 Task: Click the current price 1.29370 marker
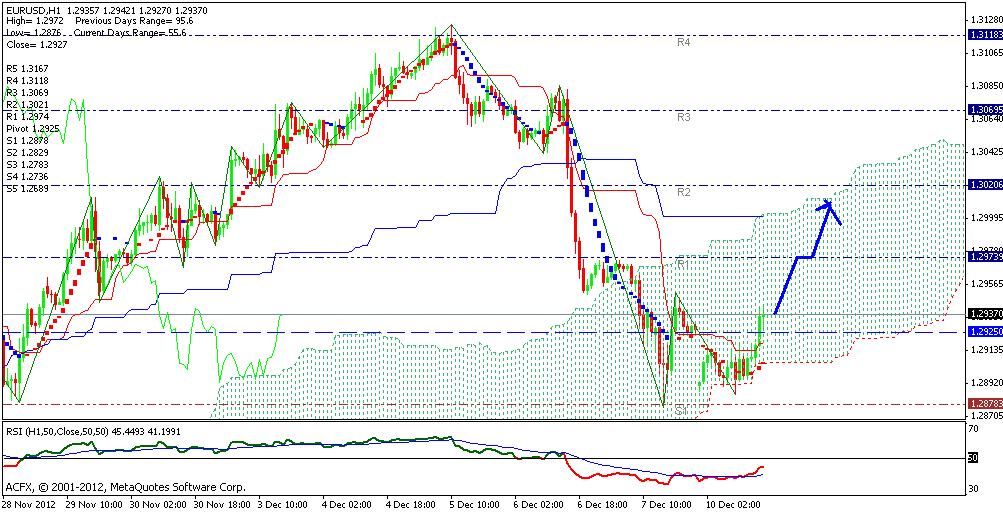tap(985, 314)
